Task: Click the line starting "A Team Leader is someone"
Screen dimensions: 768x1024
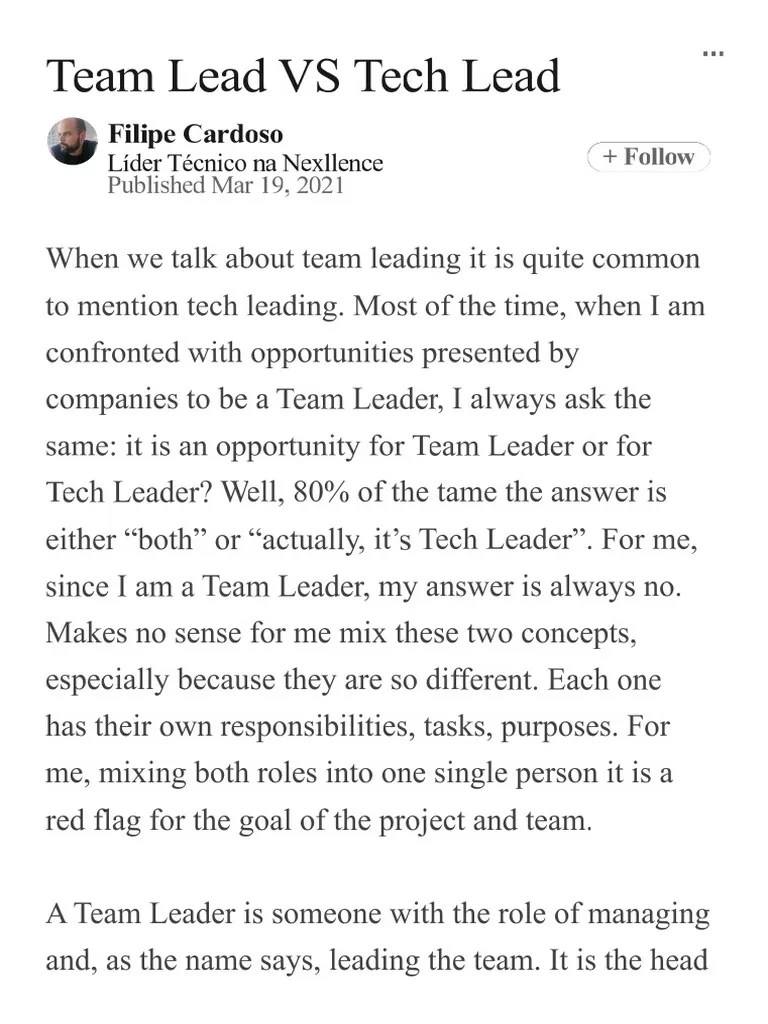Action: click(x=250, y=913)
